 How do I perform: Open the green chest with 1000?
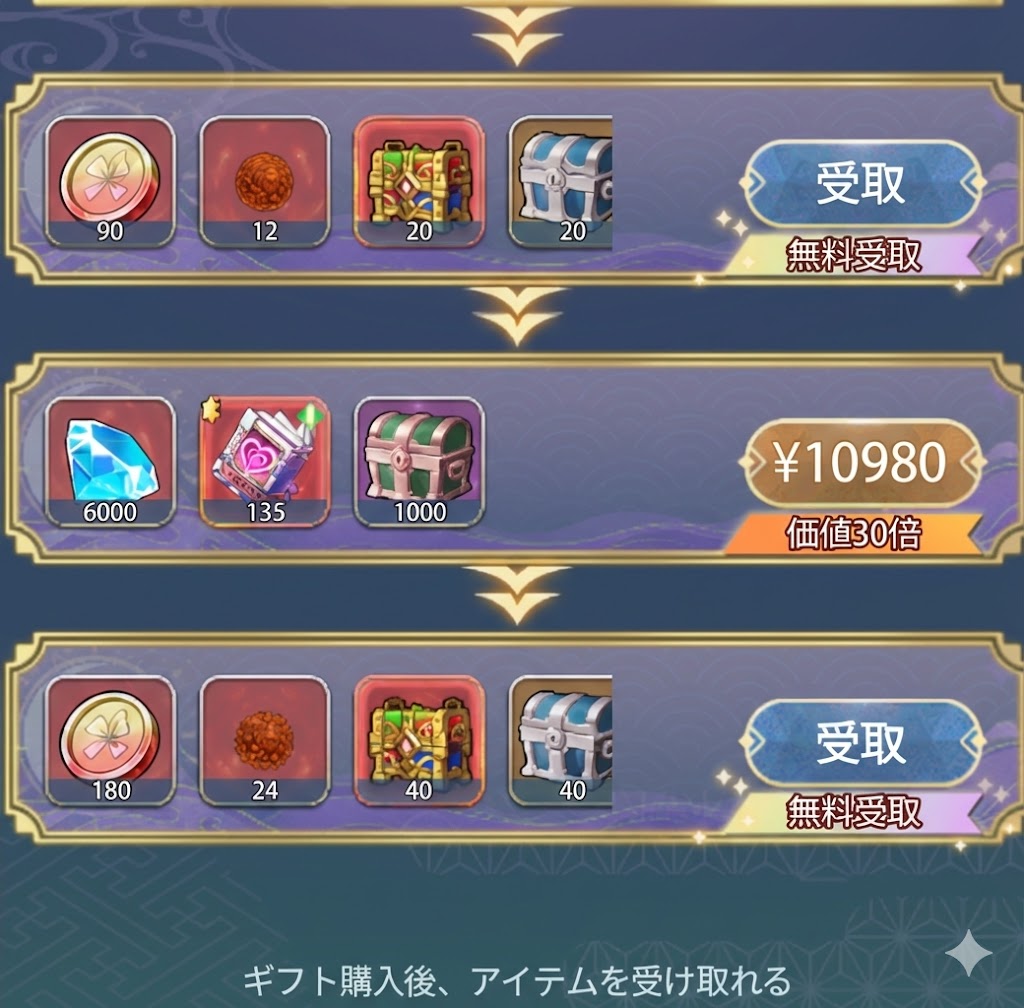419,462
